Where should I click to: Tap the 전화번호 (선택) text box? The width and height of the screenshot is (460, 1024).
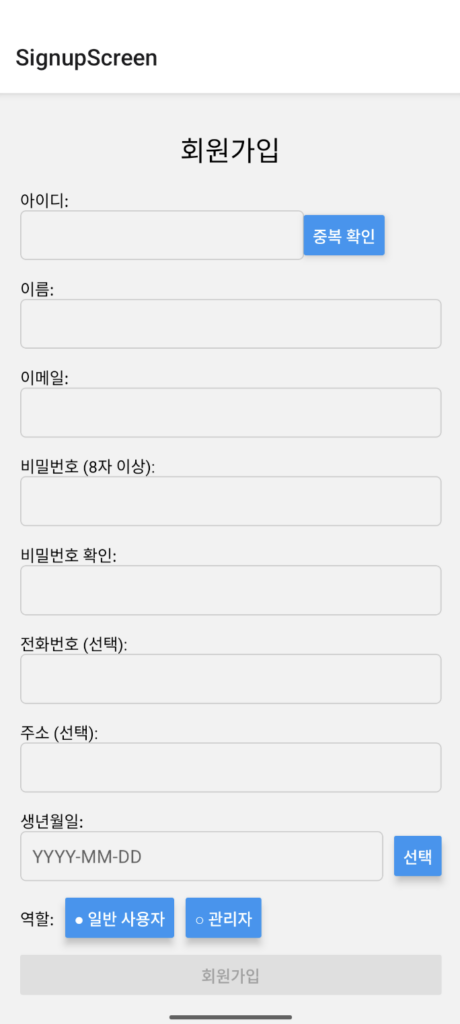pyautogui.click(x=231, y=679)
